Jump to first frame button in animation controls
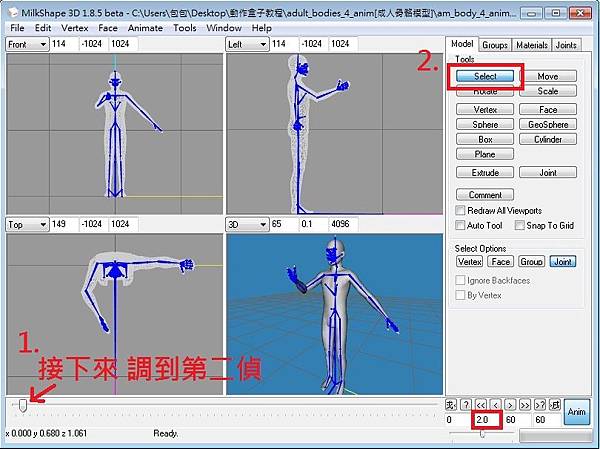Image resolution: width=600 pixels, height=449 pixels. (451, 405)
